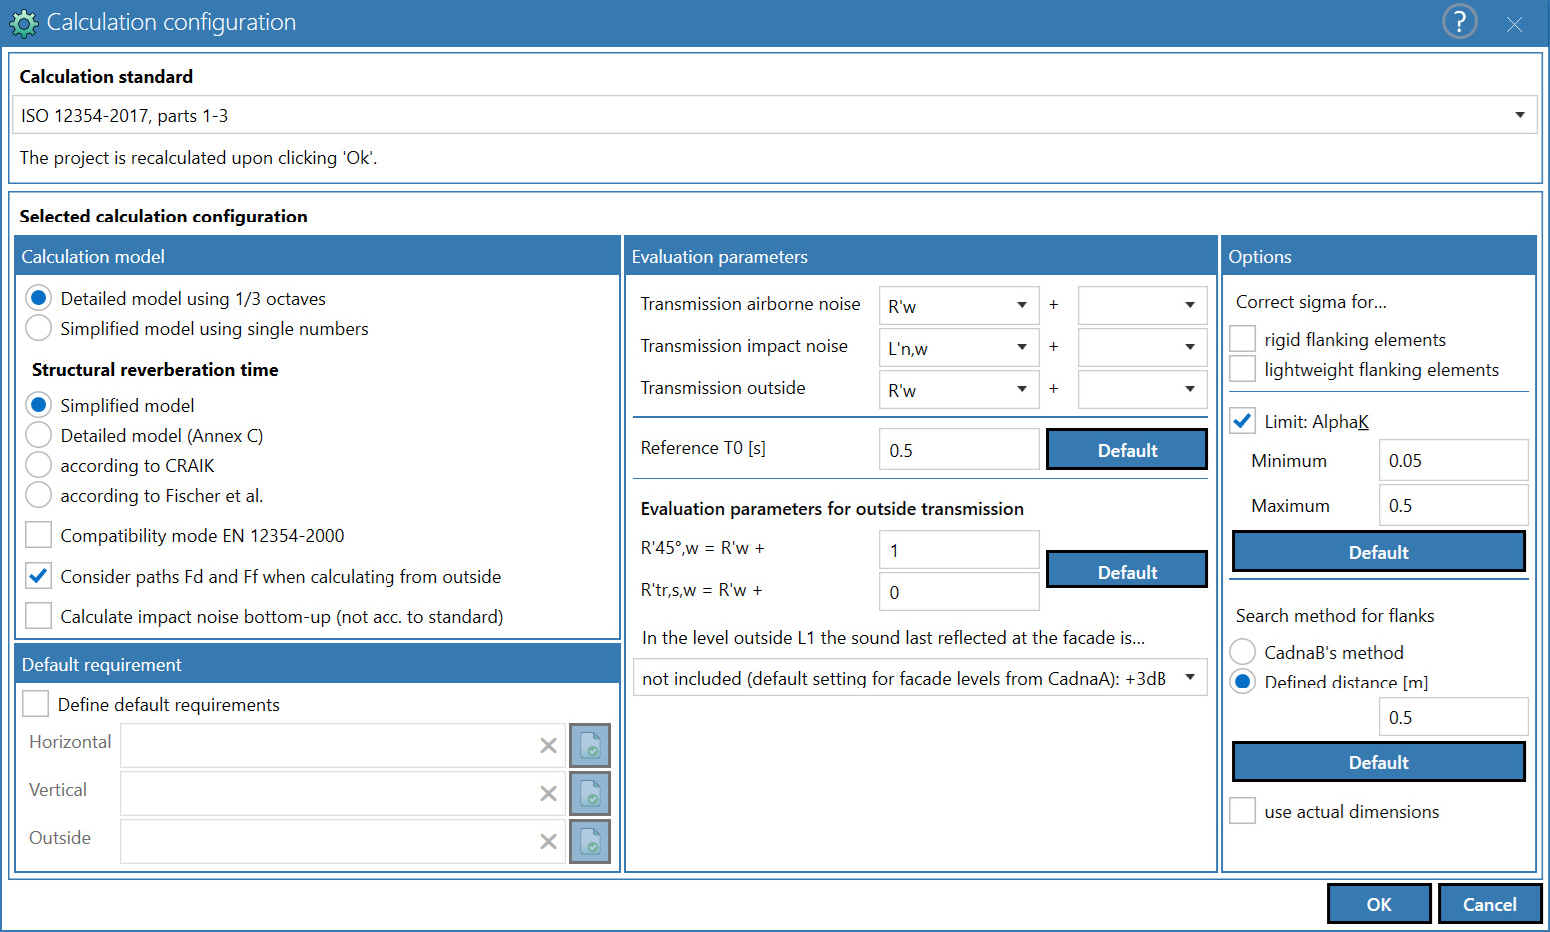Open Calculation standard dropdown ISO 12354-2017
This screenshot has width=1550, height=932.
(x=775, y=115)
